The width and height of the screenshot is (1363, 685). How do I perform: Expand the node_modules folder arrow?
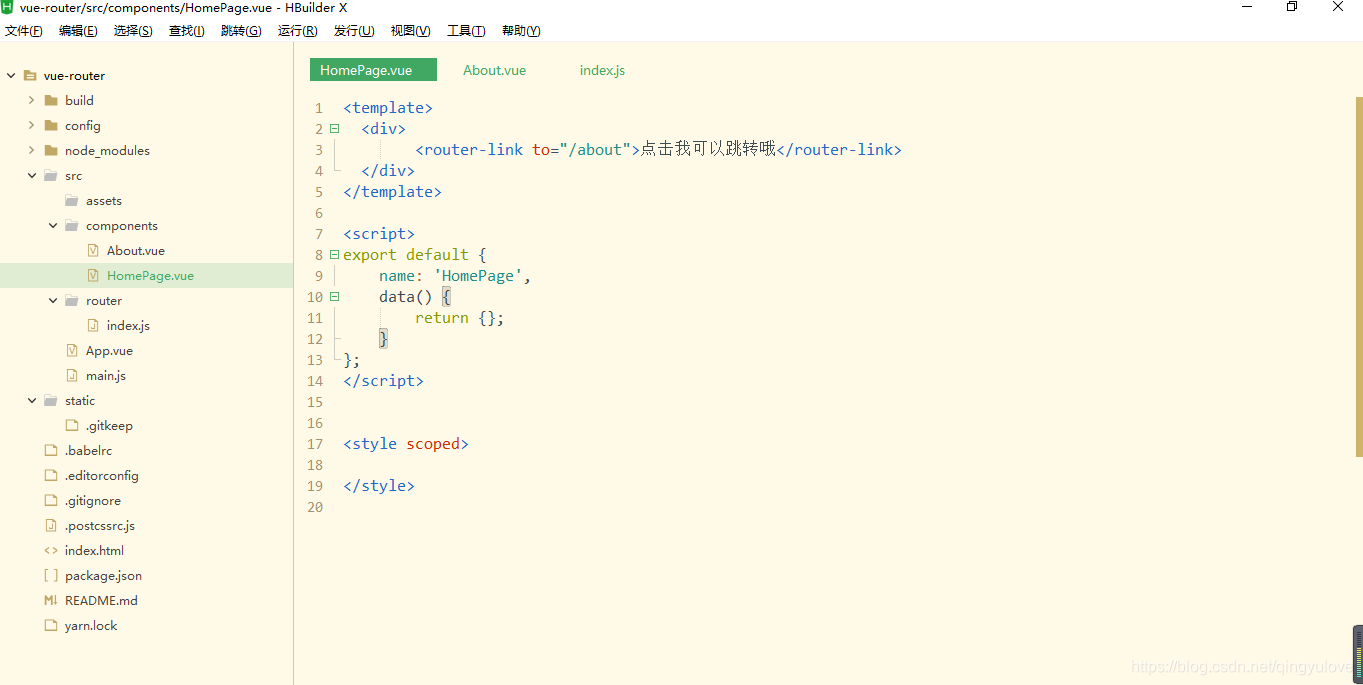[31, 150]
